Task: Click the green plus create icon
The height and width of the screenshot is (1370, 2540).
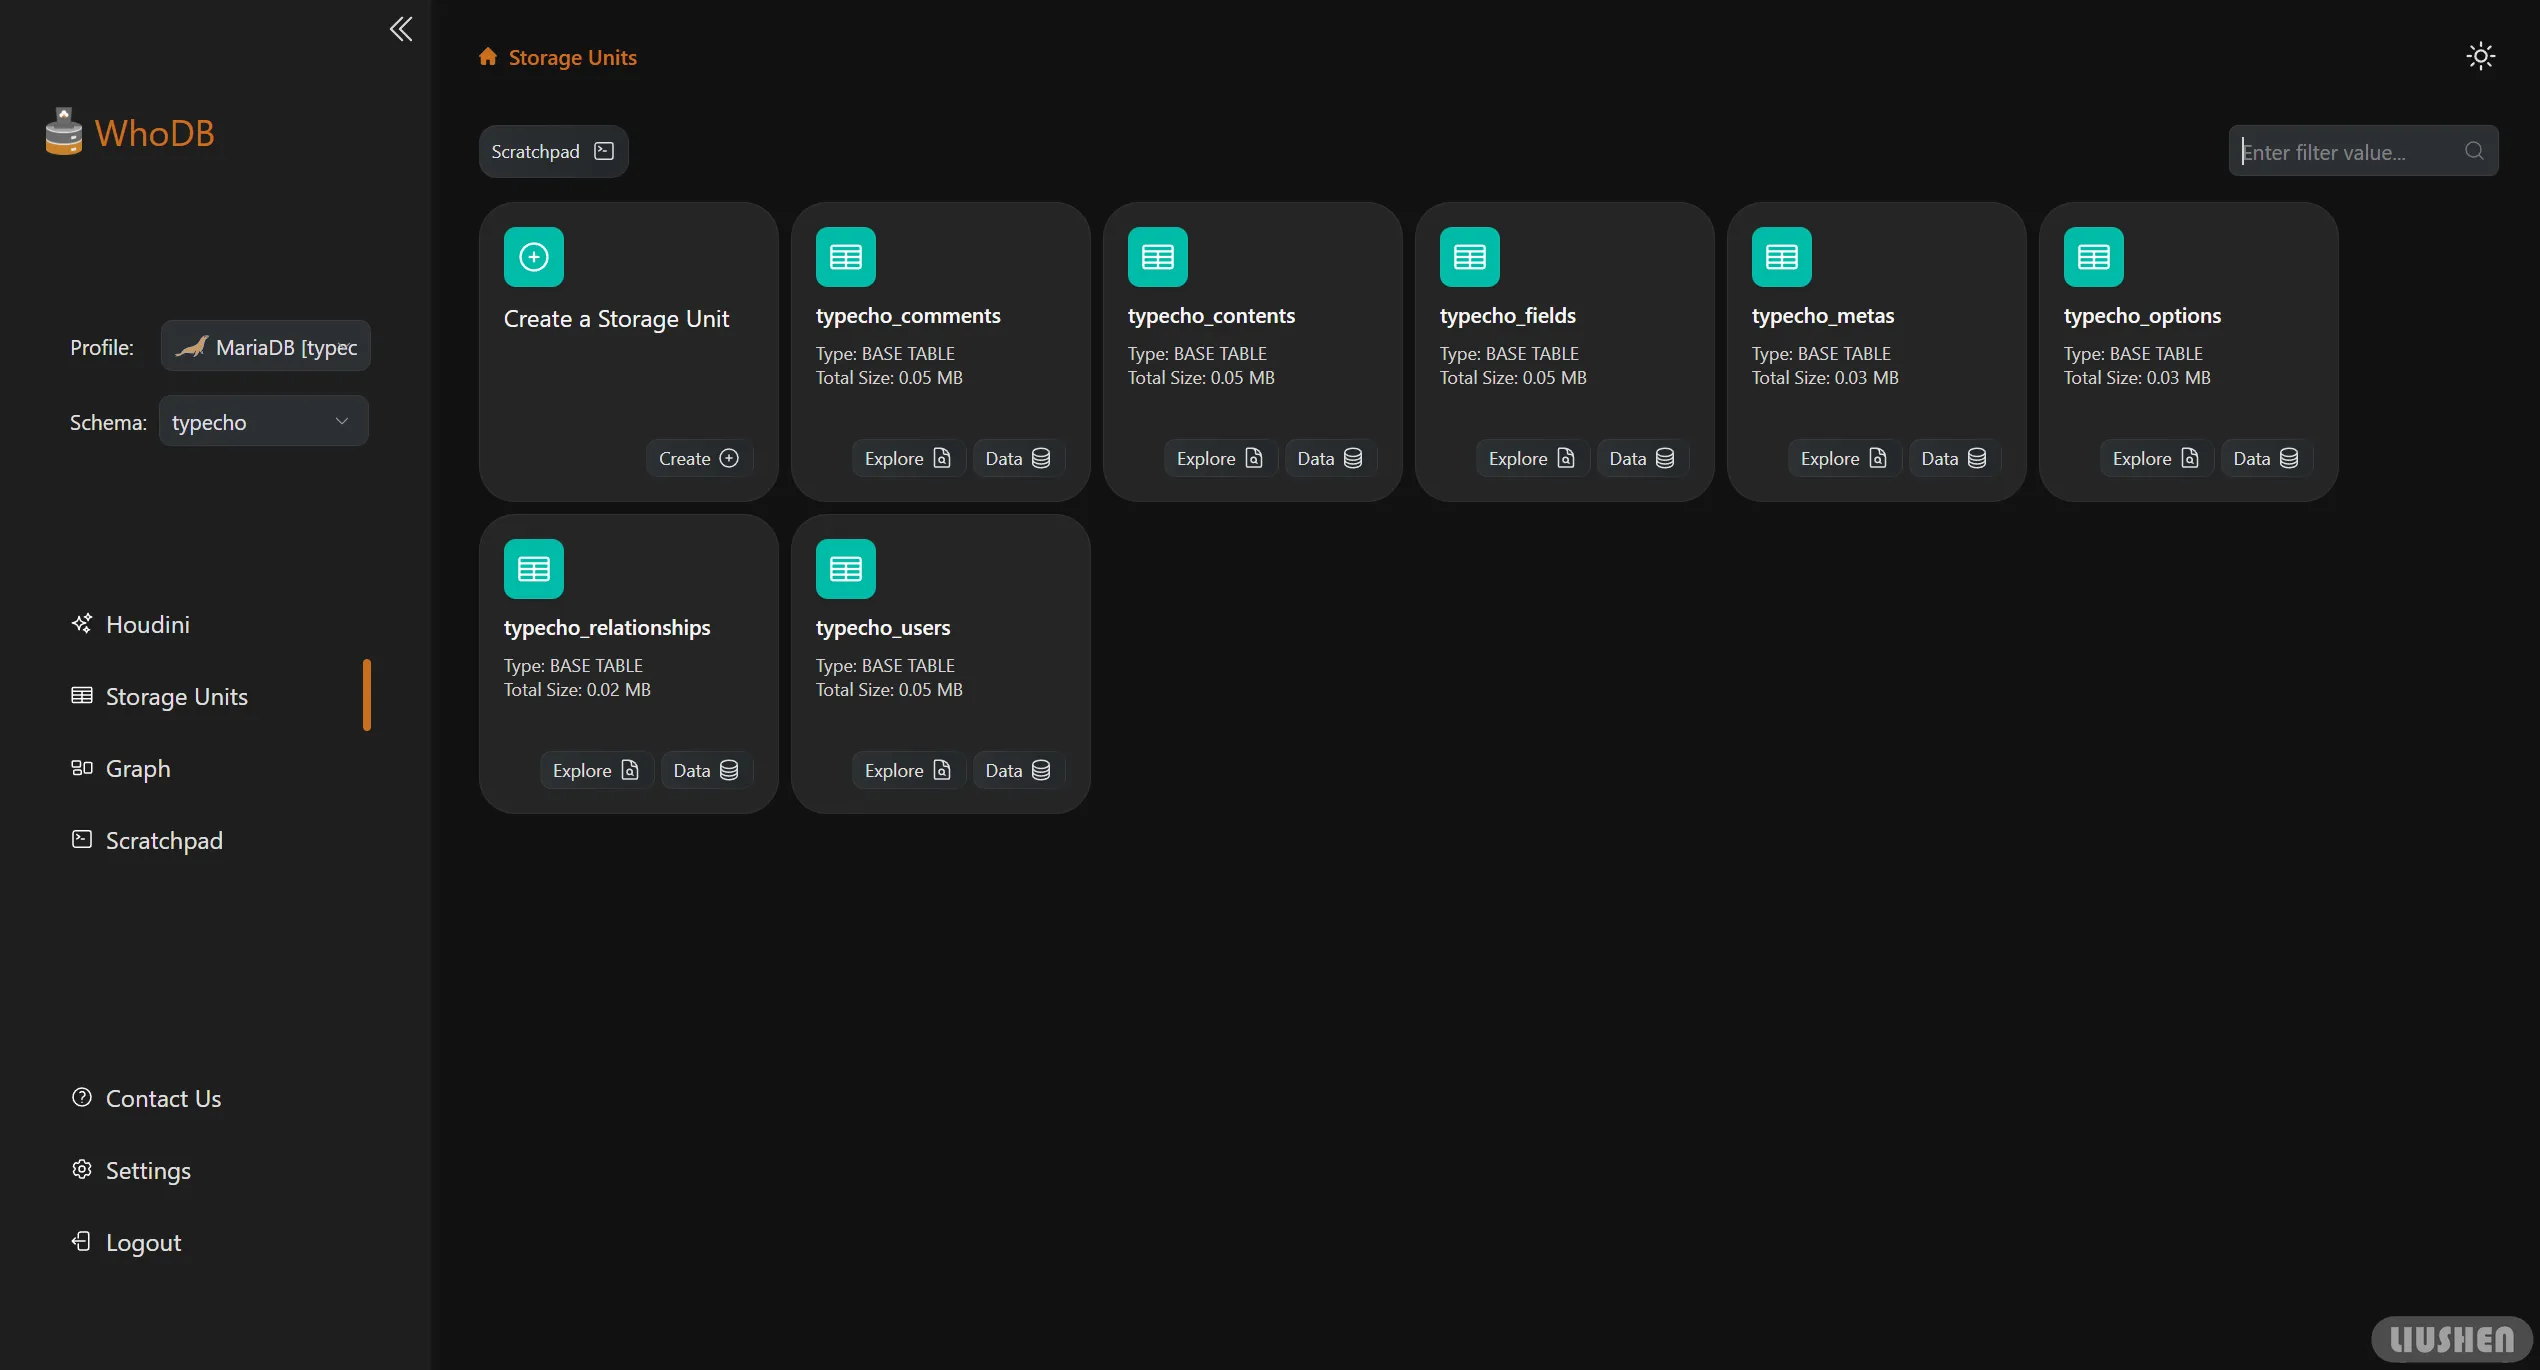Action: [533, 257]
